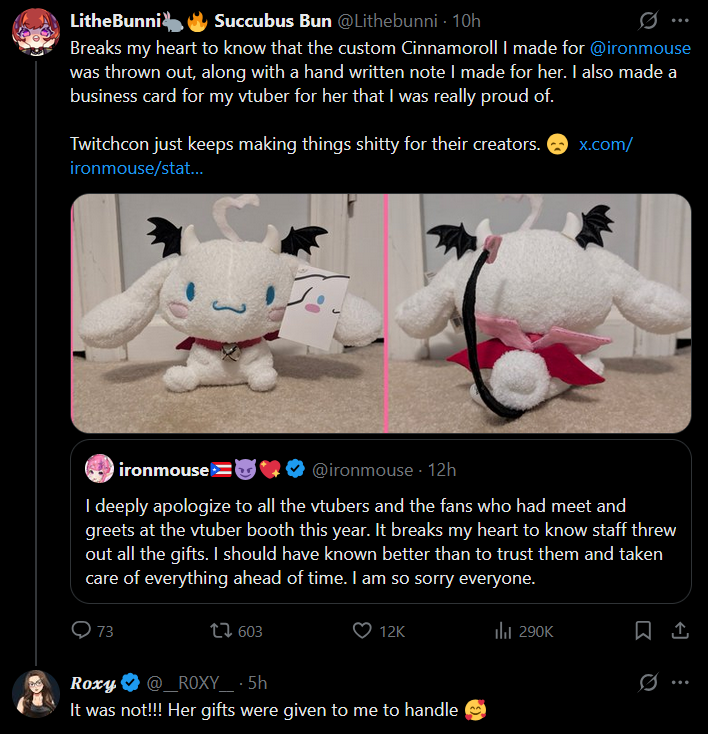Image resolution: width=708 pixels, height=734 pixels.
Task: Open Roxy's profile picture
Action: (x=35, y=693)
